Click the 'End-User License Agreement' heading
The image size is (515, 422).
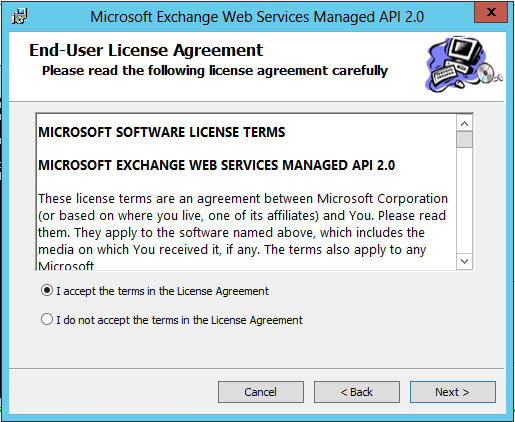[x=146, y=50]
